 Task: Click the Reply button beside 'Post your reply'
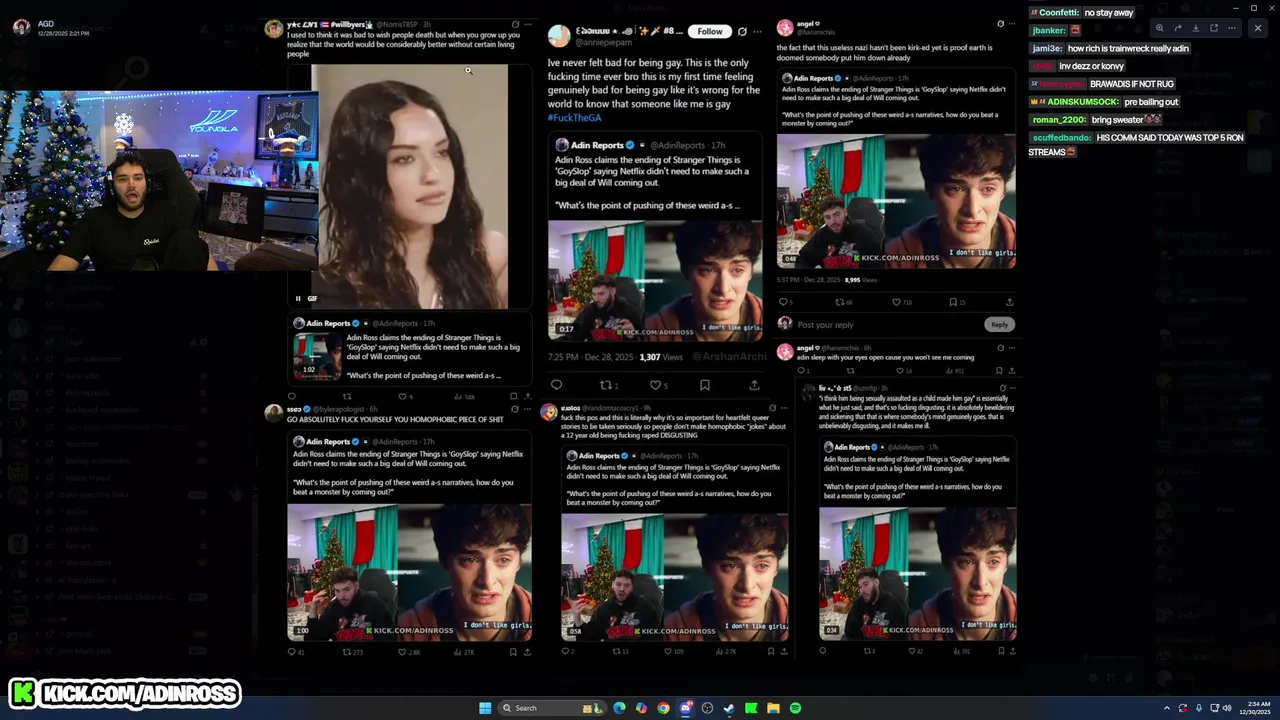pos(999,324)
